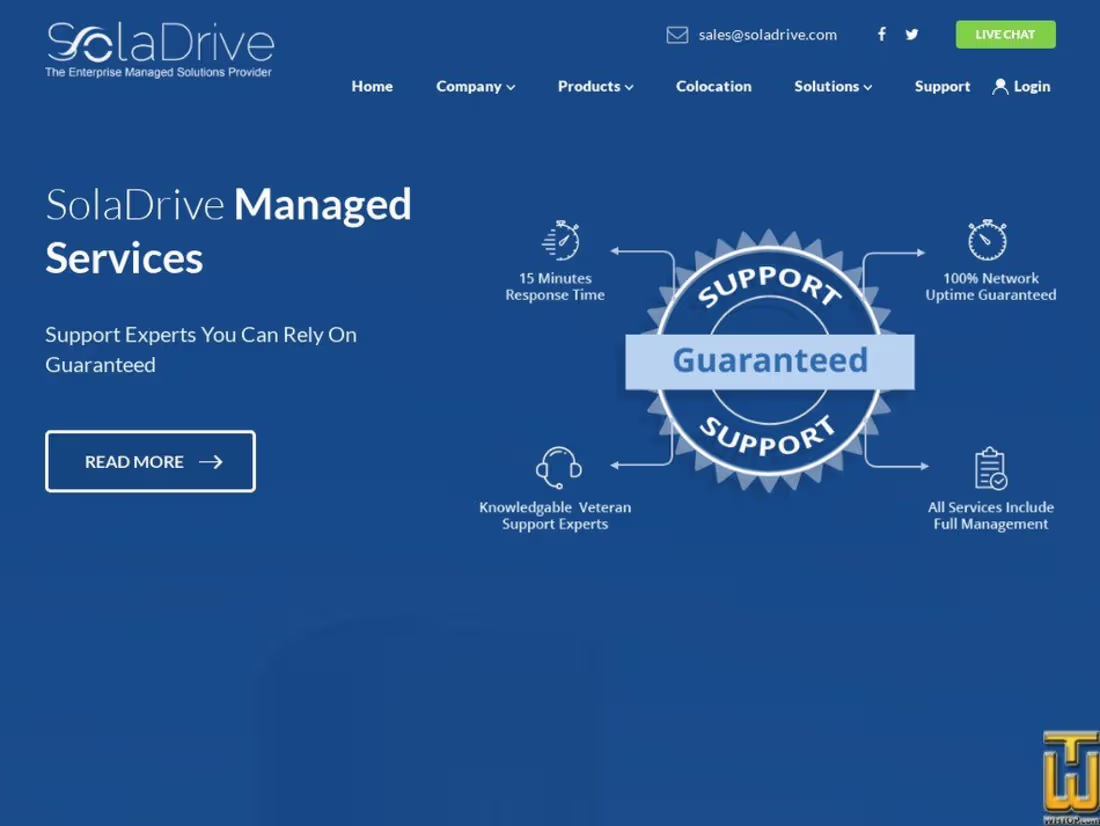Click the 15 Minutes Response Time stopwatch icon

(558, 239)
